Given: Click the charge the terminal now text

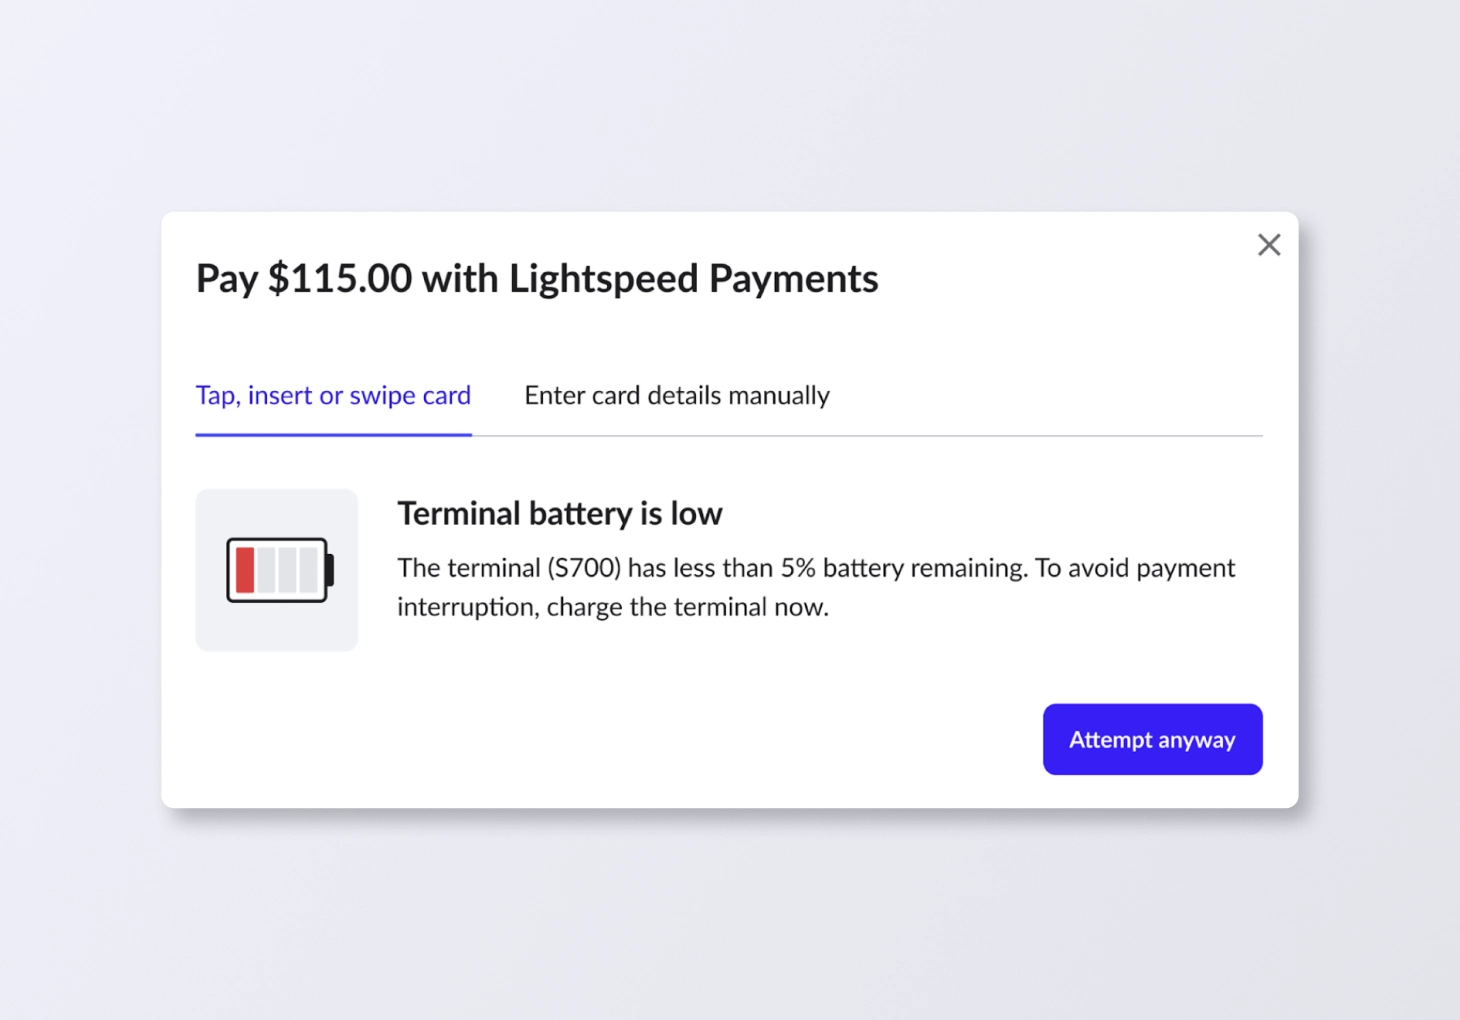Looking at the screenshot, I should point(687,607).
